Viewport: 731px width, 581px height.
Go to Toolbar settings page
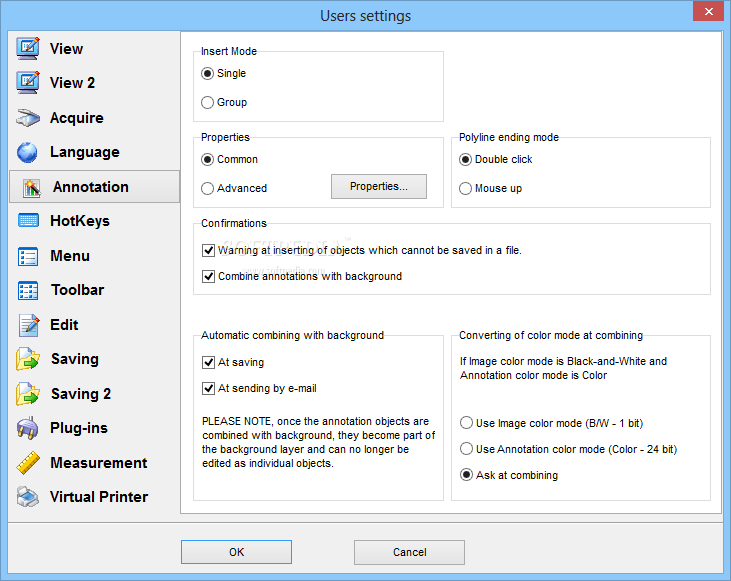click(77, 290)
